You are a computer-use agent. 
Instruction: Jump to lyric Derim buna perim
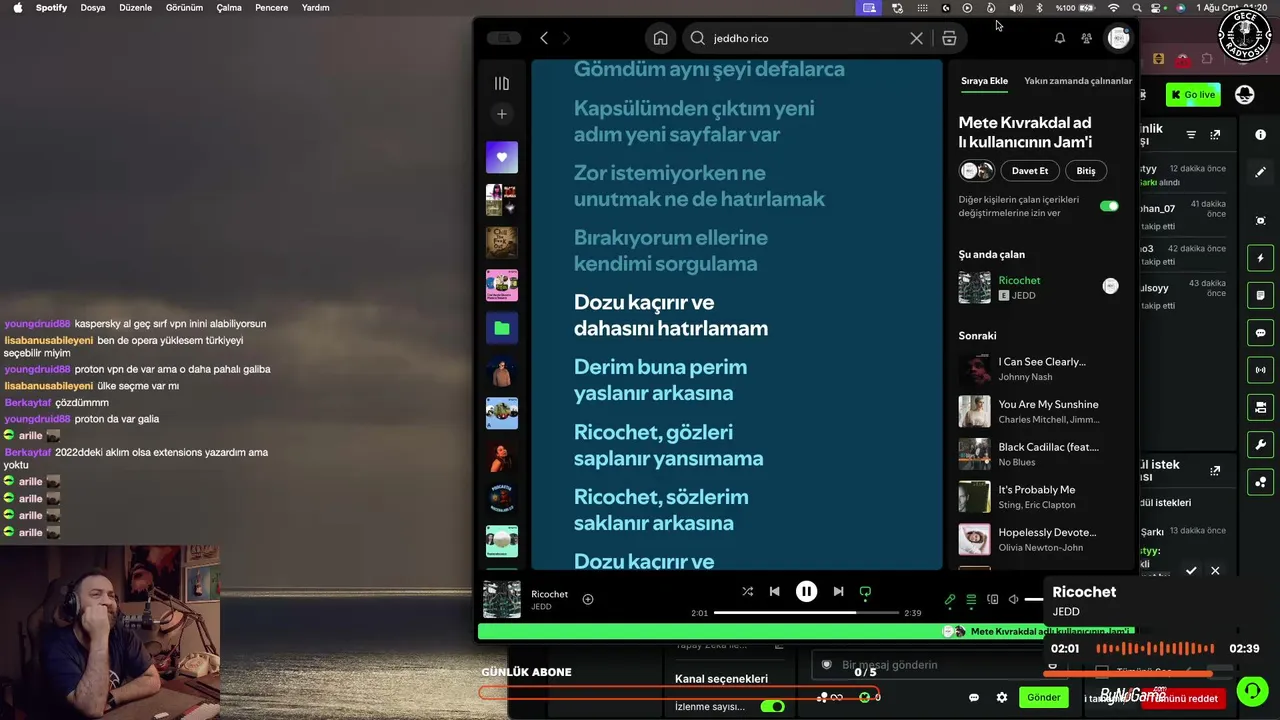660,380
